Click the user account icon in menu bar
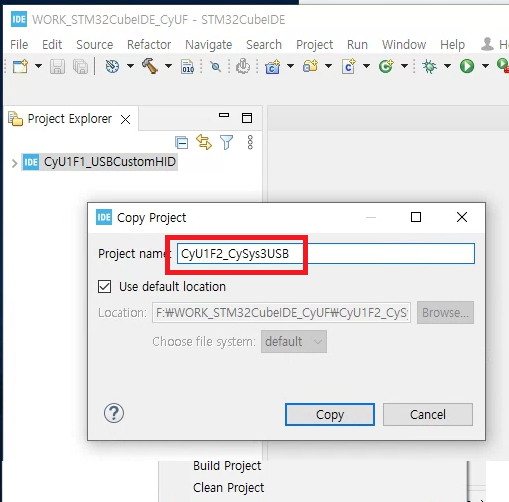This screenshot has height=502, width=509. coord(487,44)
